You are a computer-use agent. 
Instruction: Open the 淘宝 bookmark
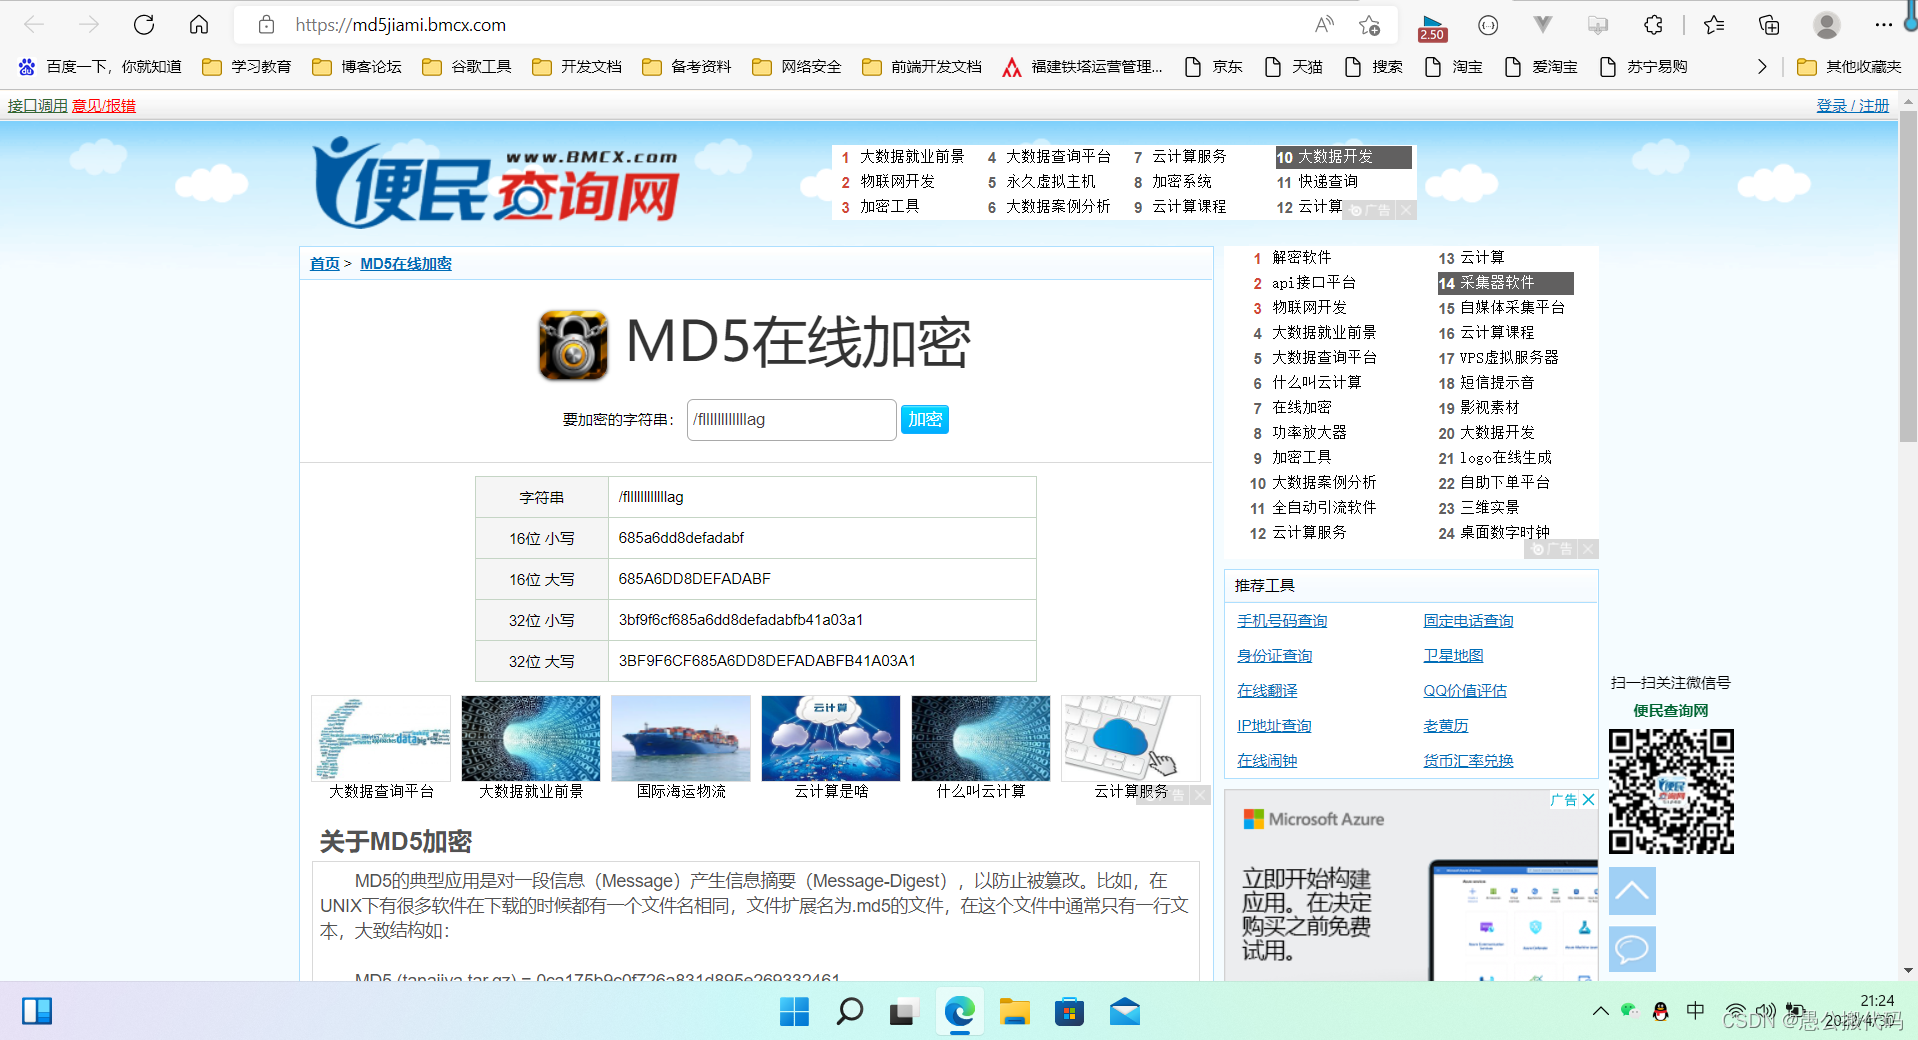1453,67
